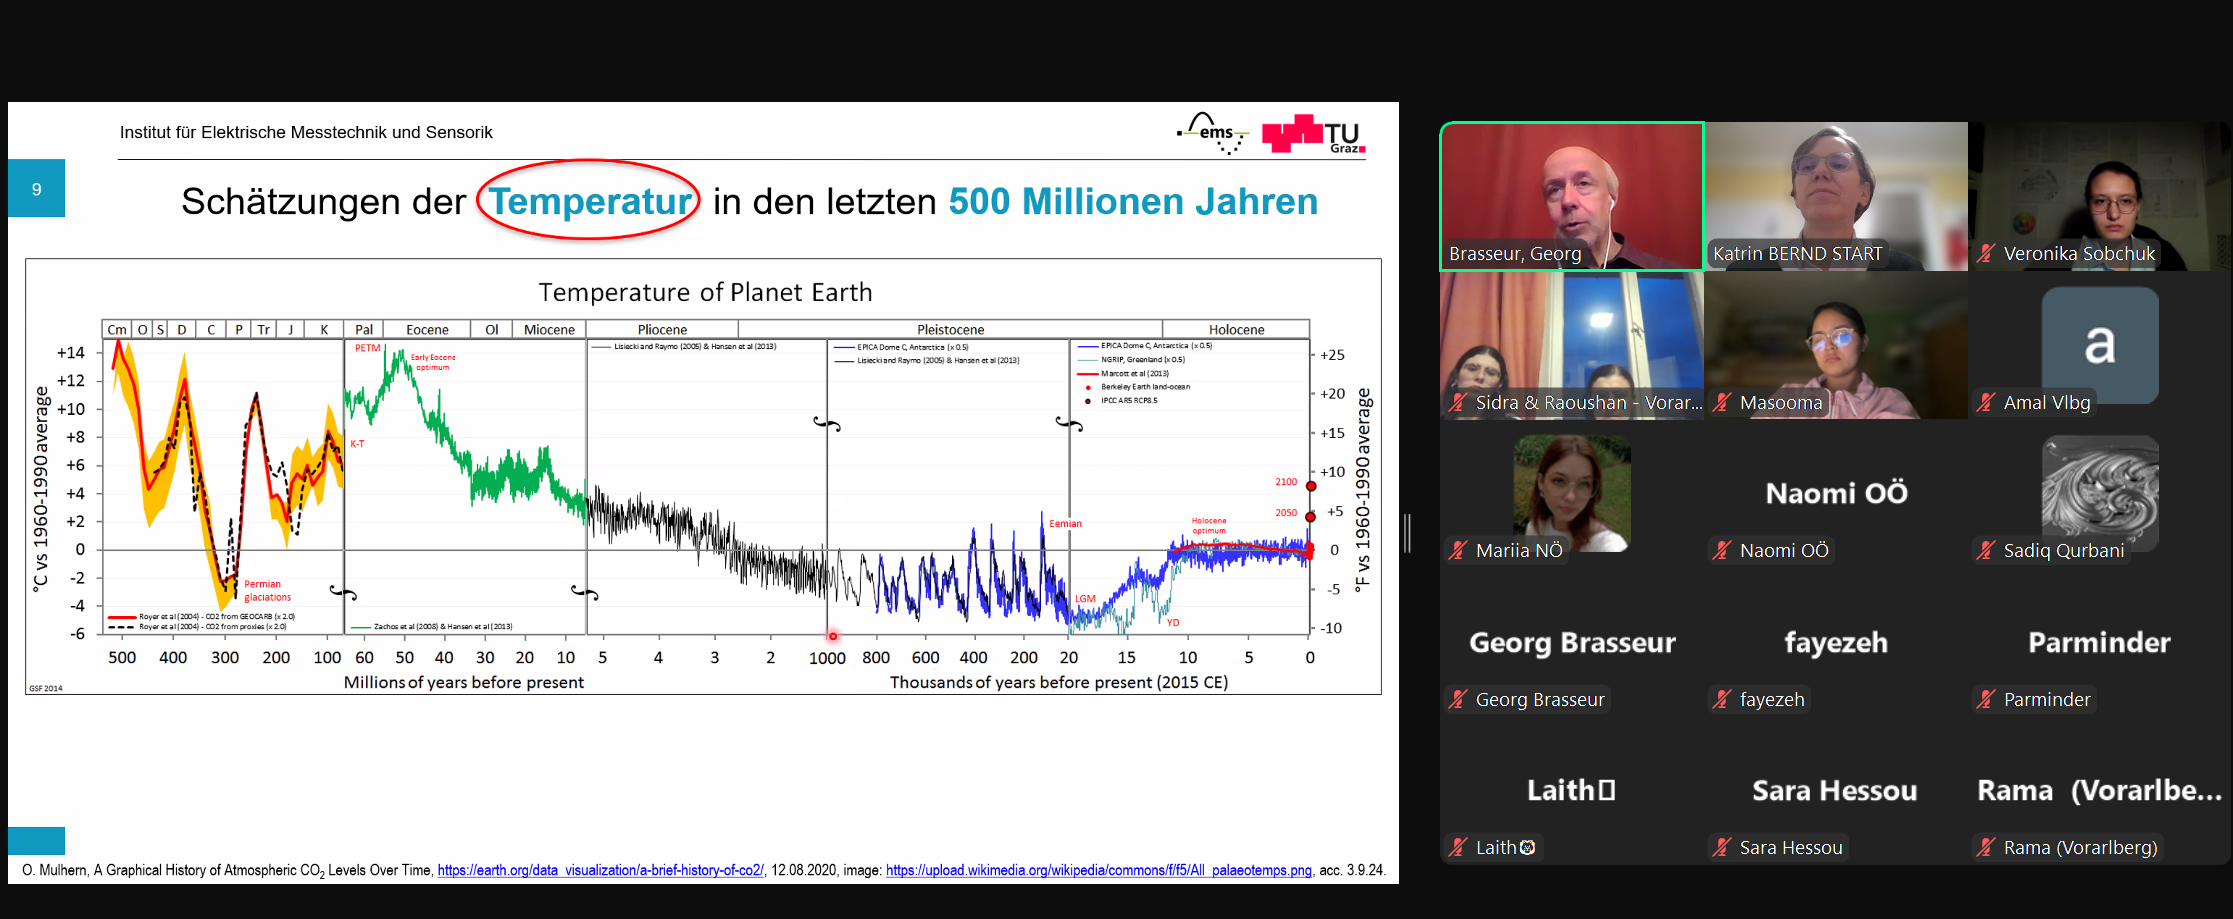Click the ems logo on slide

1214,133
